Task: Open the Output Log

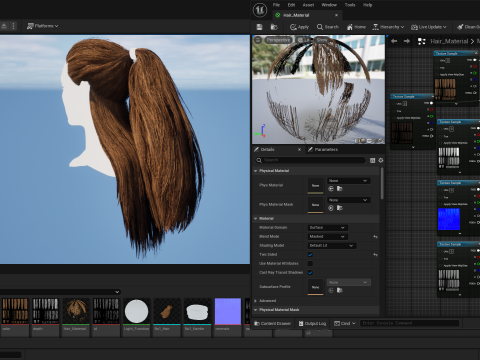Action: tap(312, 323)
